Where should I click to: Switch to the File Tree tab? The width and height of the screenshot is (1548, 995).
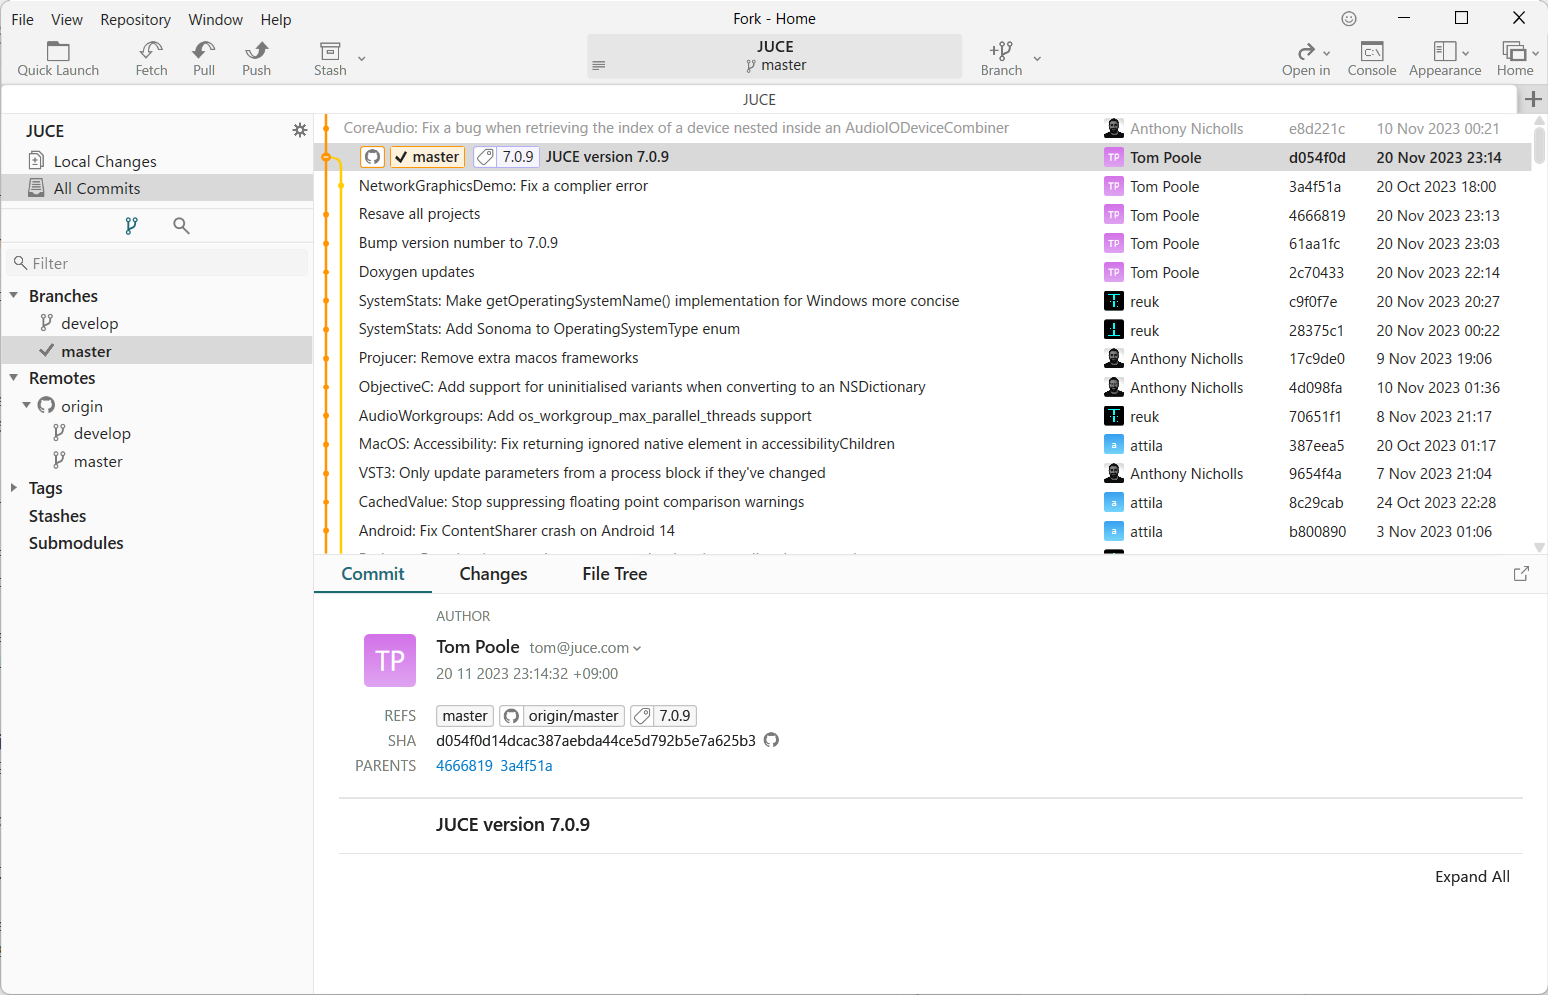coord(615,574)
